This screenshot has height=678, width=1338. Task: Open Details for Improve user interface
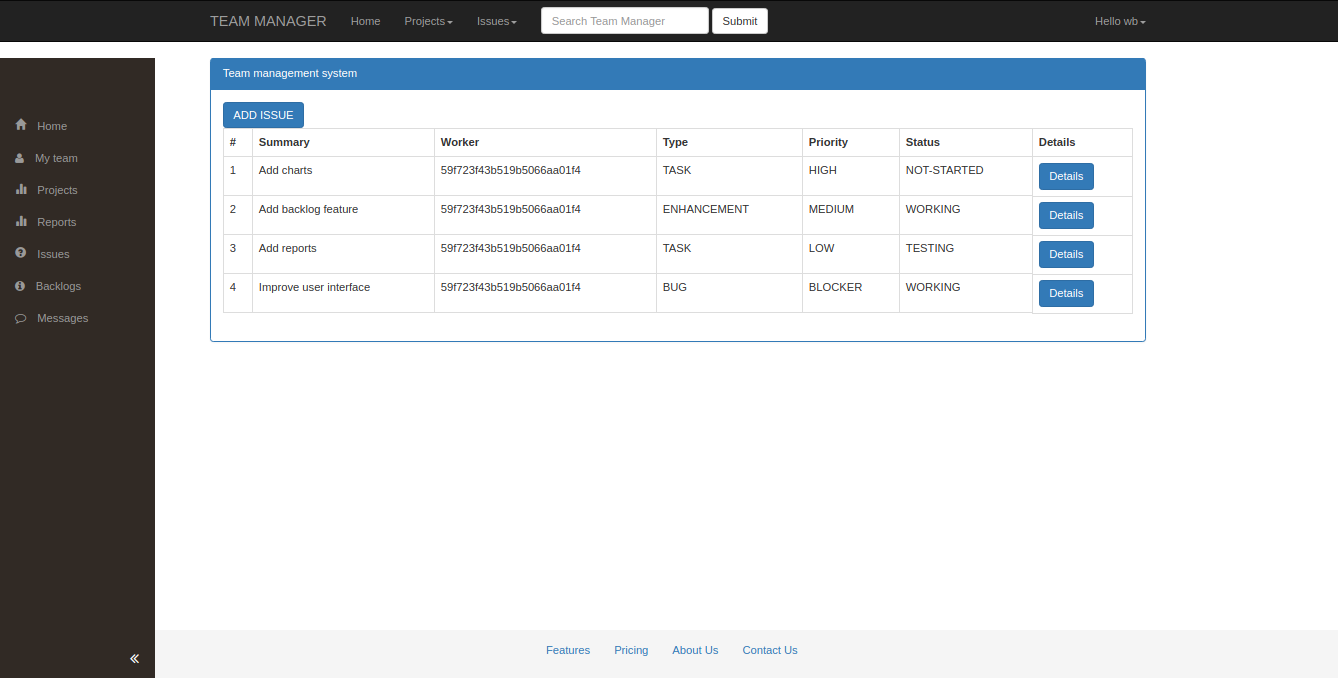coord(1066,293)
